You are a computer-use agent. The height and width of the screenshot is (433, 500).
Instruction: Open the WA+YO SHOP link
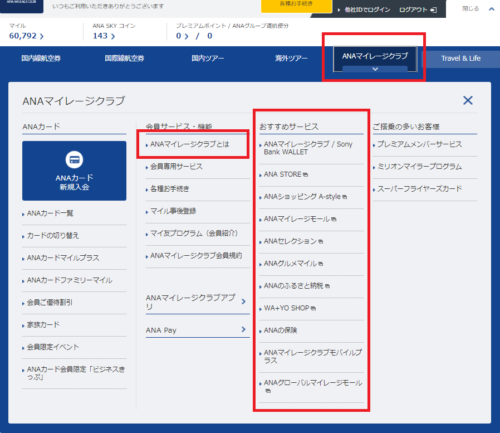click(289, 308)
